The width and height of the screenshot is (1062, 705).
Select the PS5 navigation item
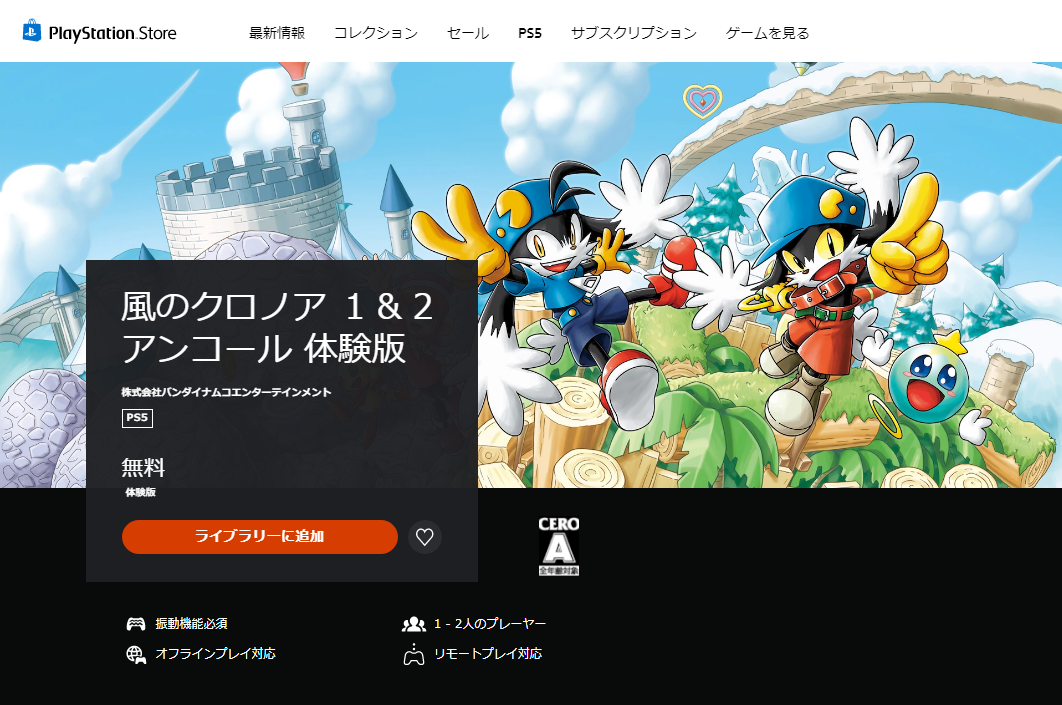click(x=530, y=33)
